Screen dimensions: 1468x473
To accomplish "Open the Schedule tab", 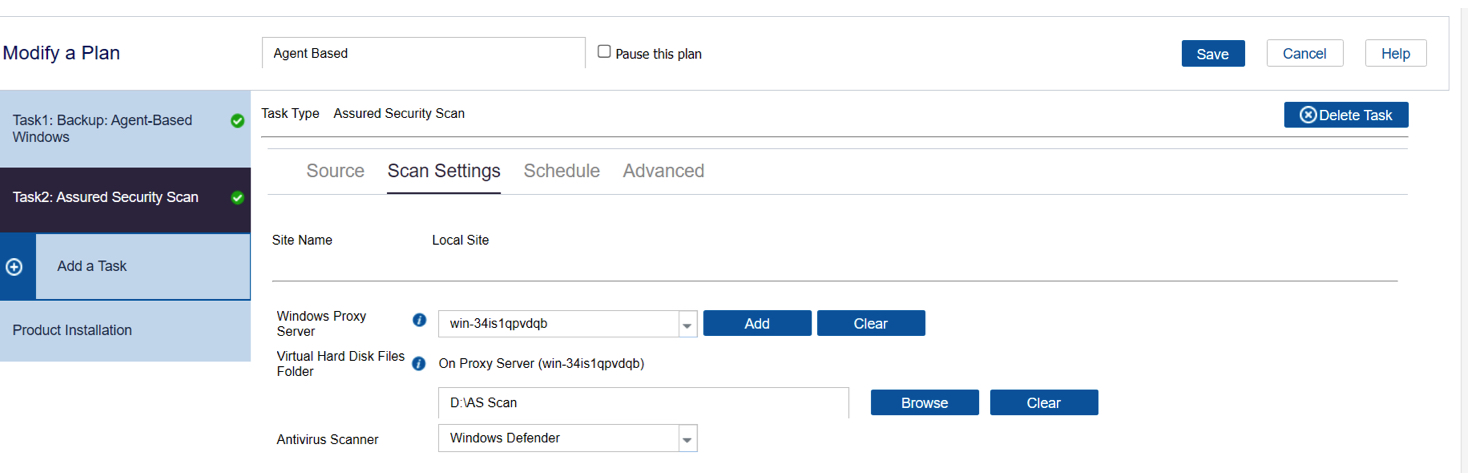I will click(x=562, y=171).
